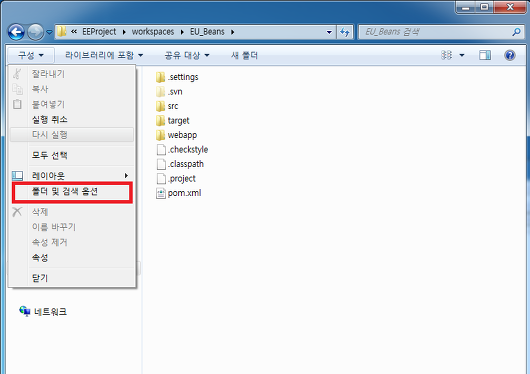Open address bar history dropdown

(x=329, y=32)
